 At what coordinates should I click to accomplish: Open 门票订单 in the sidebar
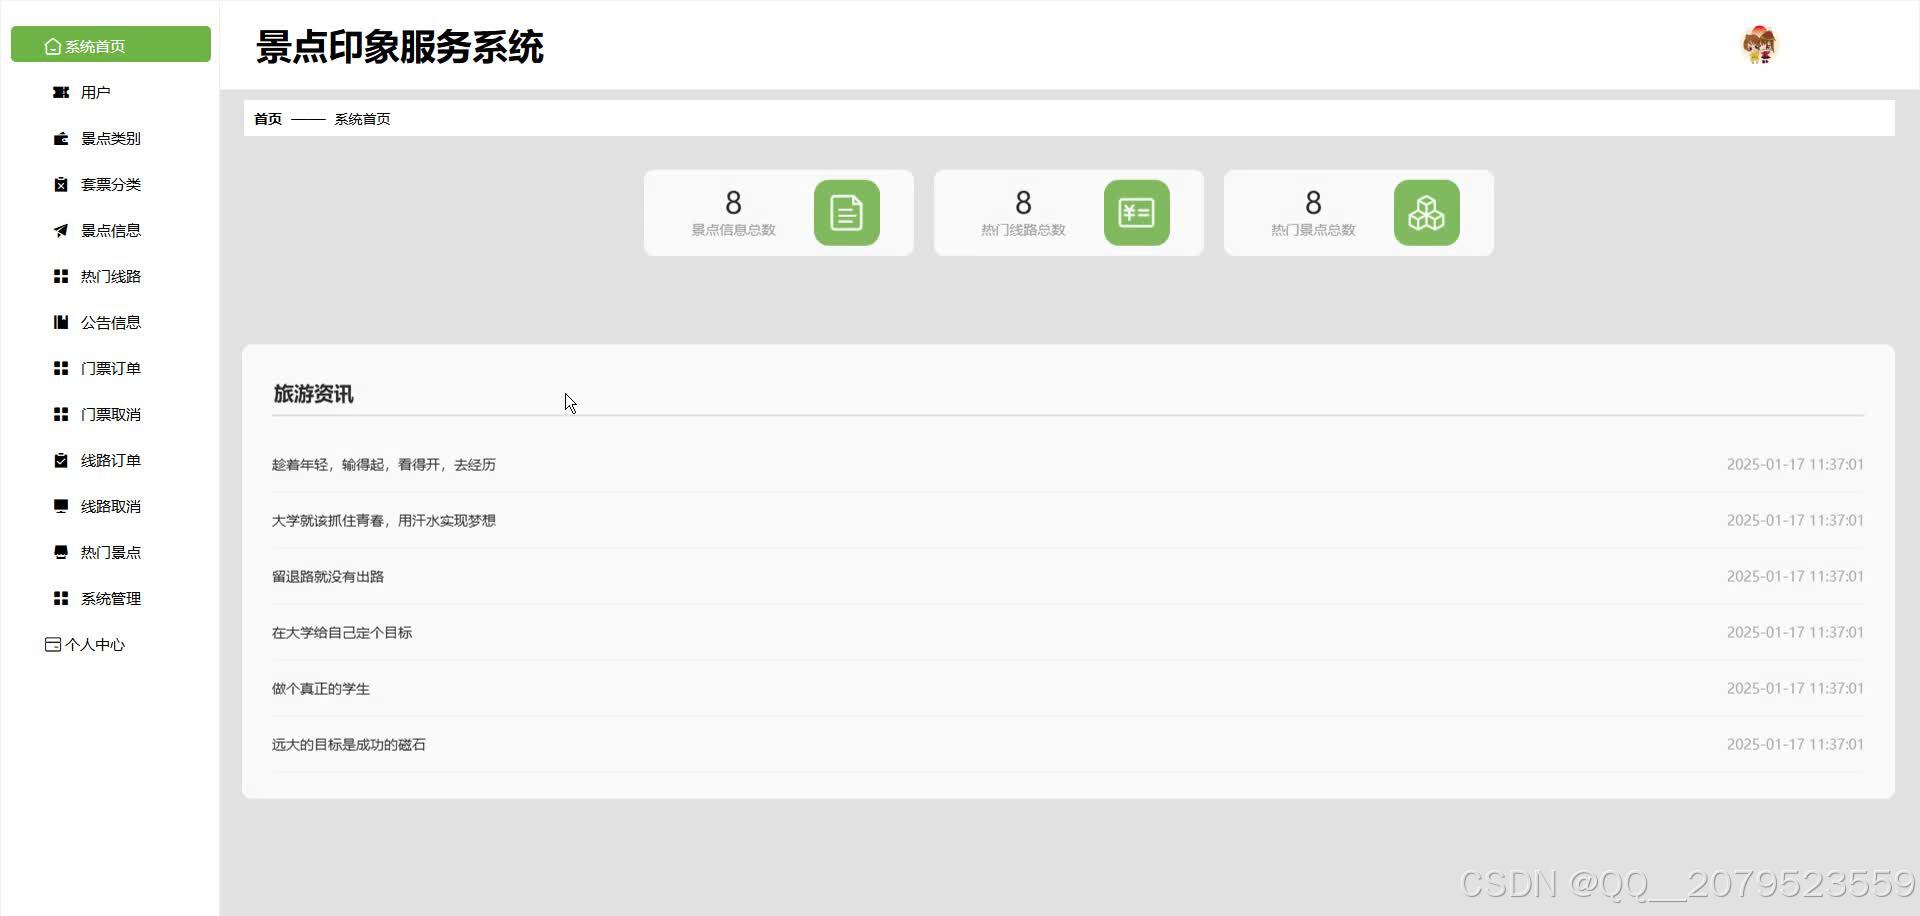tap(111, 368)
